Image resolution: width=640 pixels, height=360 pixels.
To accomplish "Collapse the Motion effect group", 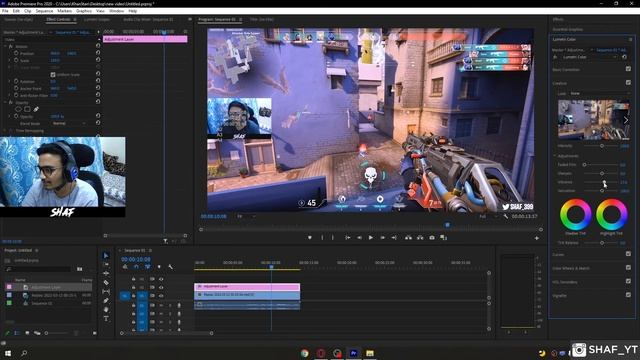I will tap(5, 47).
